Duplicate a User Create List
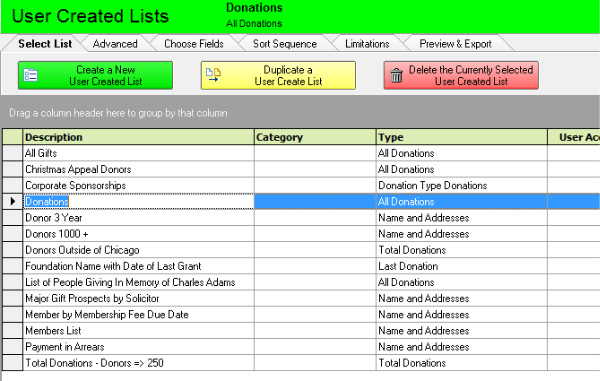Screen dimensions: 600x381 tap(278, 75)
